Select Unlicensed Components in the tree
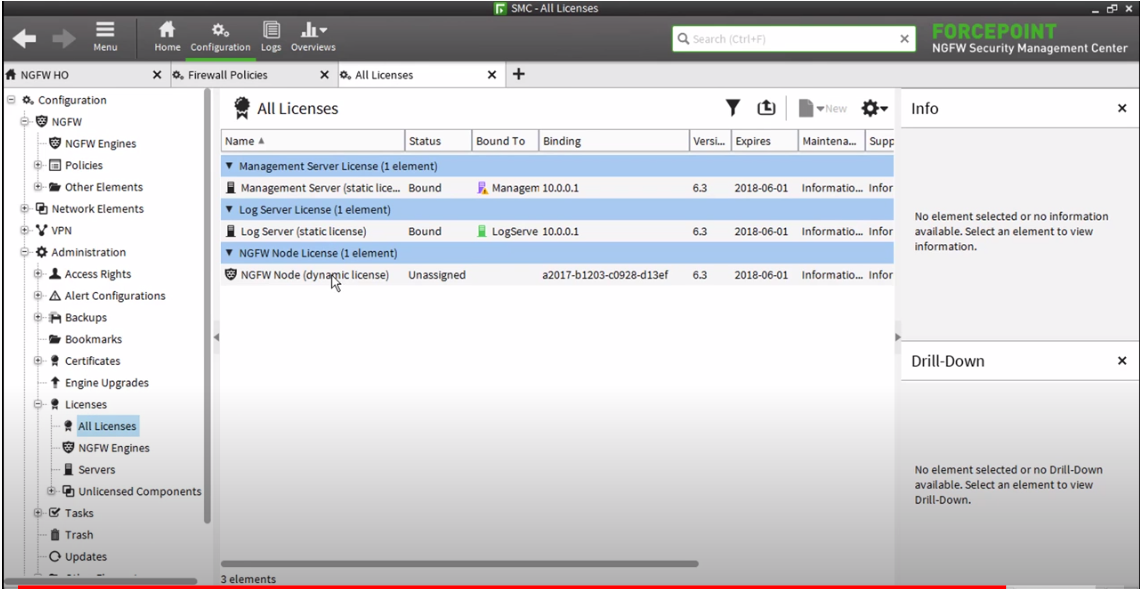The height and width of the screenshot is (589, 1140). [139, 492]
